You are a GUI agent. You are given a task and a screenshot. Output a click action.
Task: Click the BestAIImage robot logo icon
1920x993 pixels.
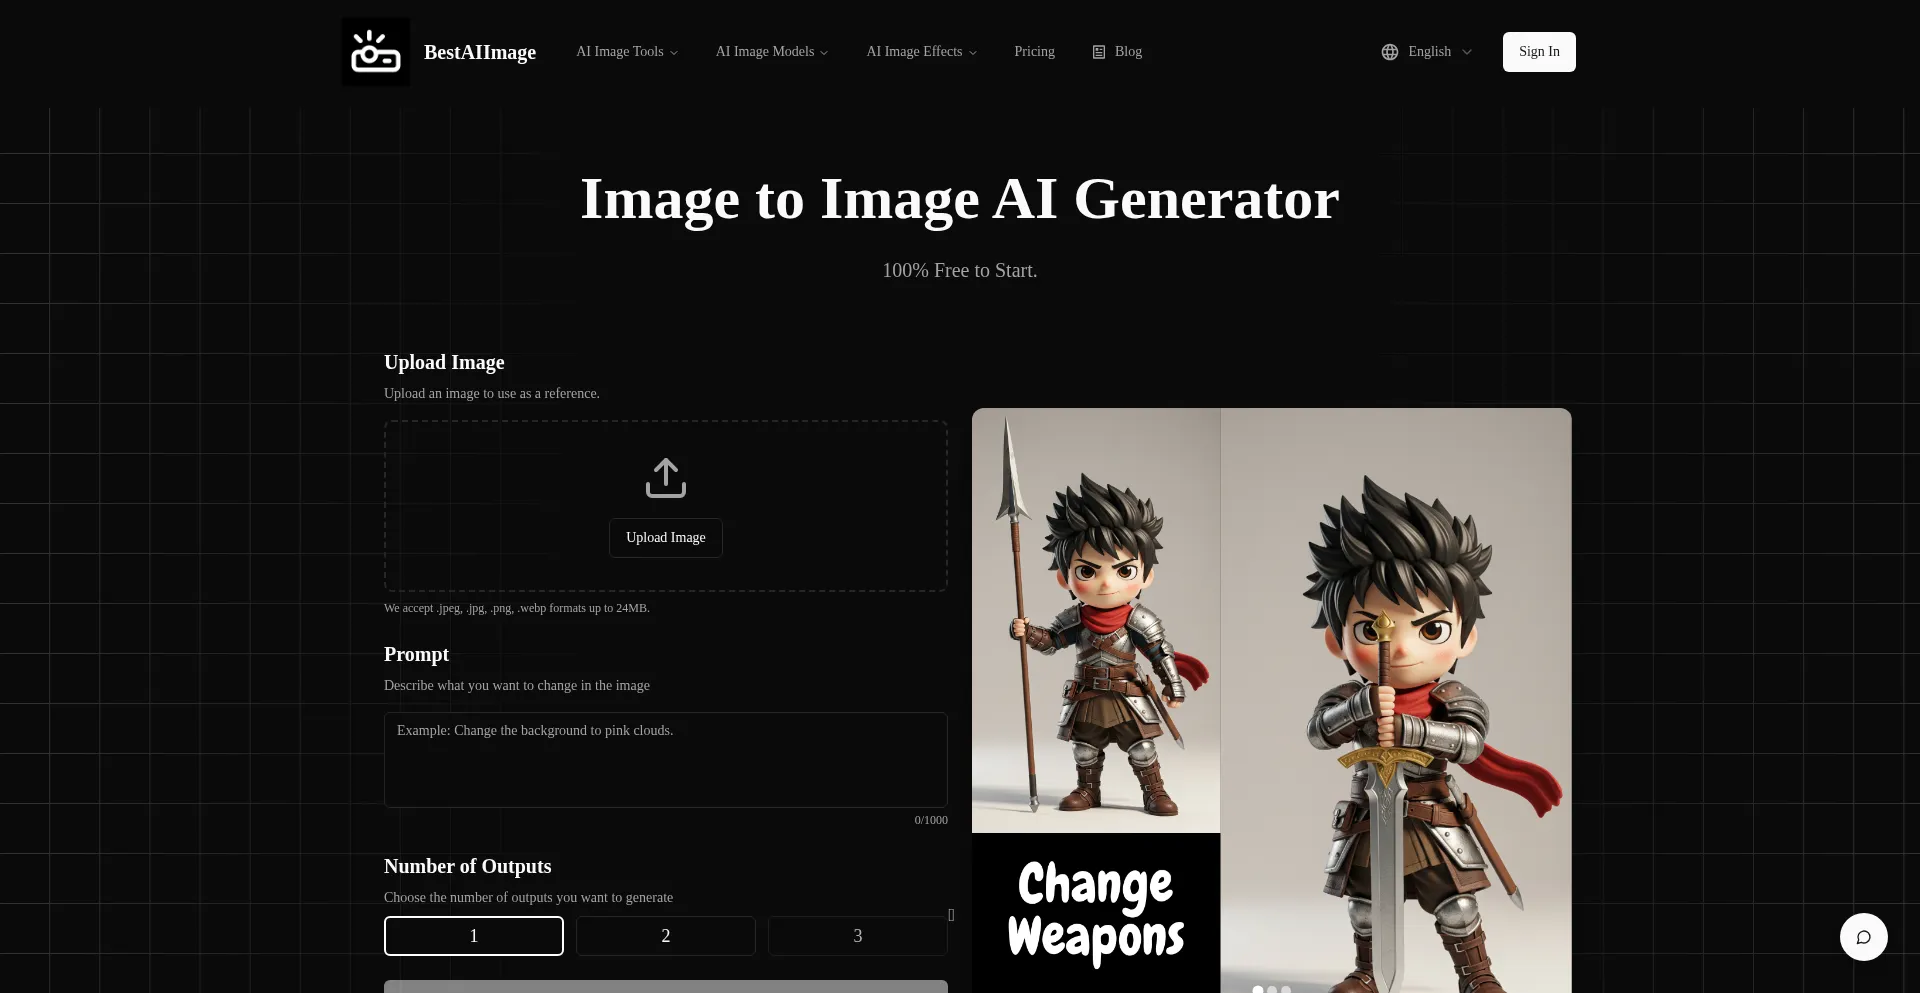point(375,52)
